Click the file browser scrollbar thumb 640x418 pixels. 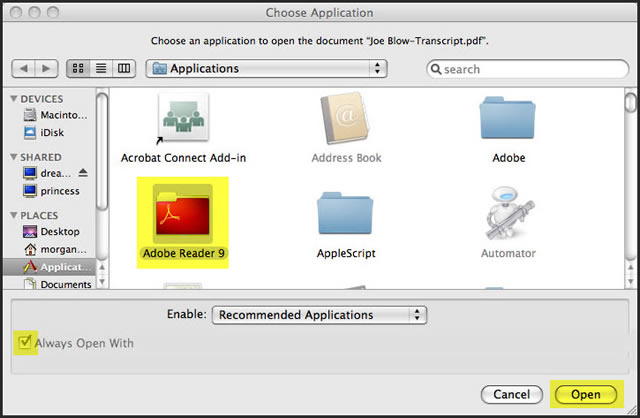click(631, 102)
